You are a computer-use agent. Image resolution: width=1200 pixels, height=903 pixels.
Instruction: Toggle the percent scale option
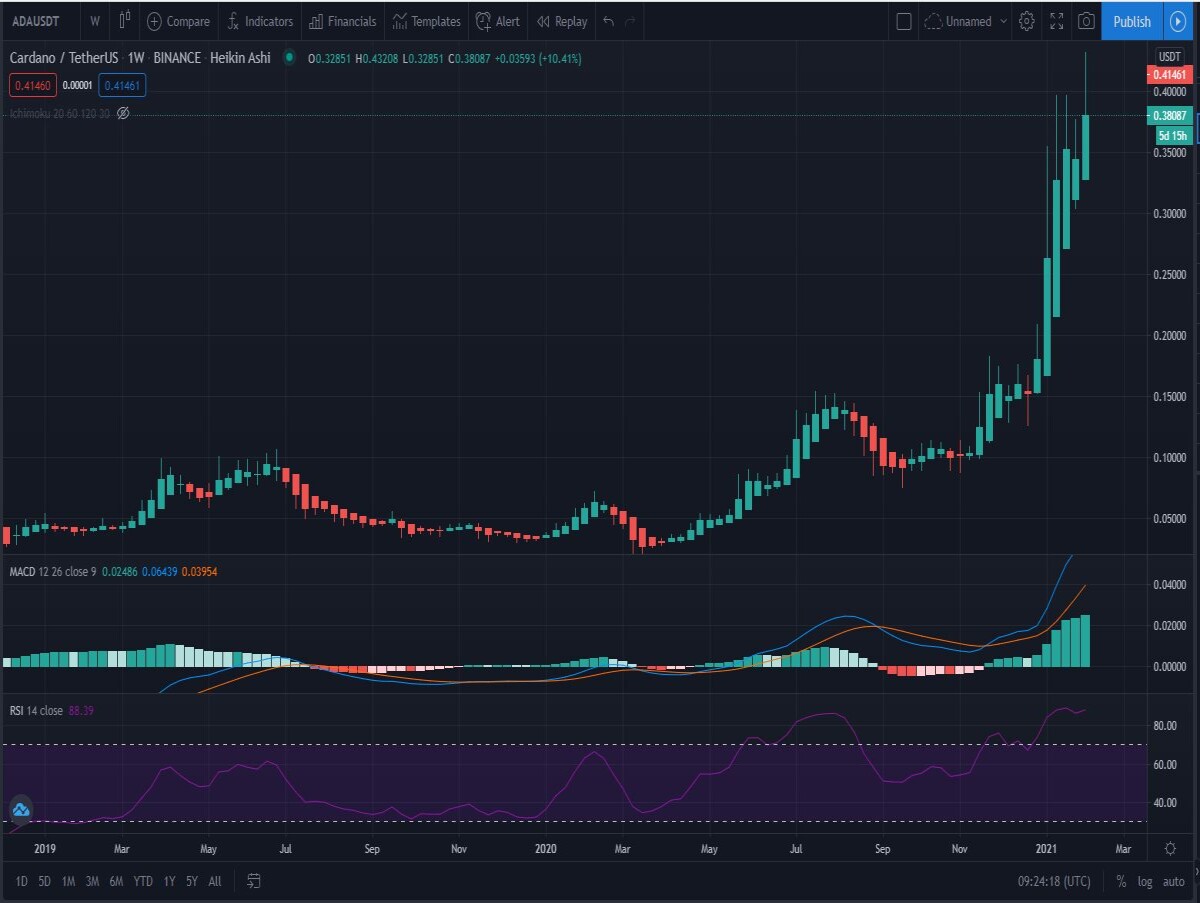click(x=1121, y=881)
